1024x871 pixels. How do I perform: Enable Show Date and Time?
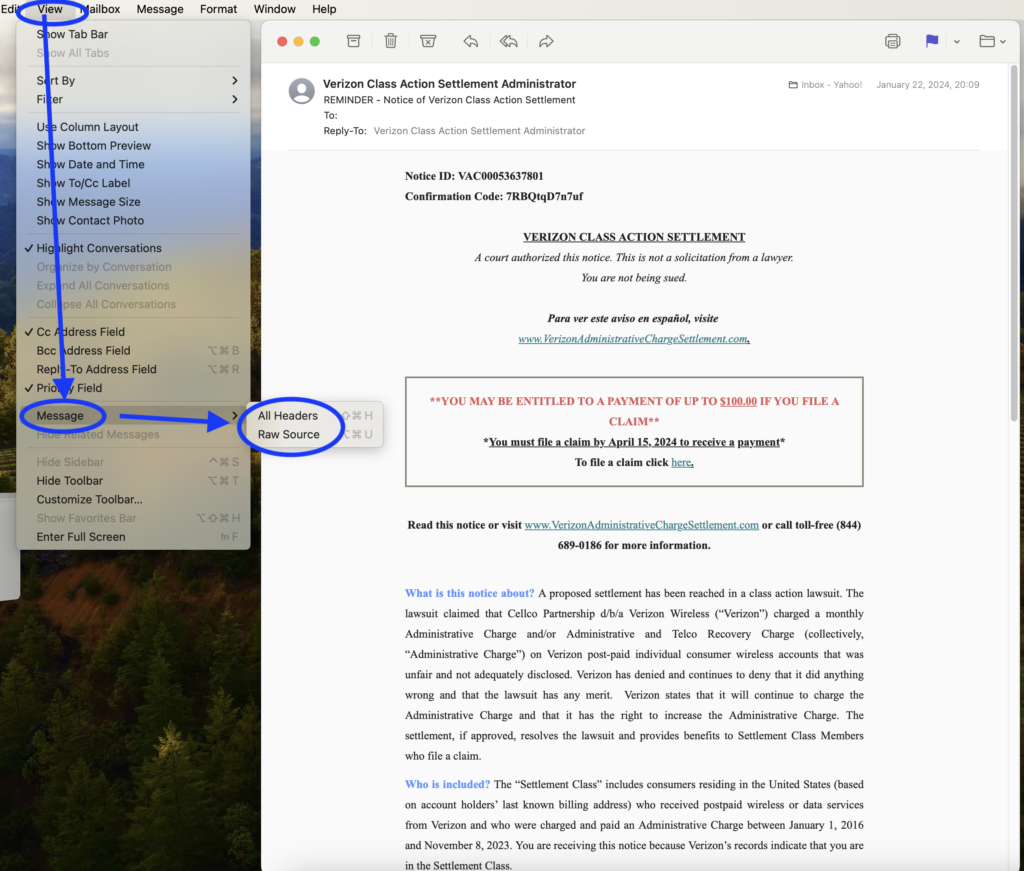click(x=133, y=165)
